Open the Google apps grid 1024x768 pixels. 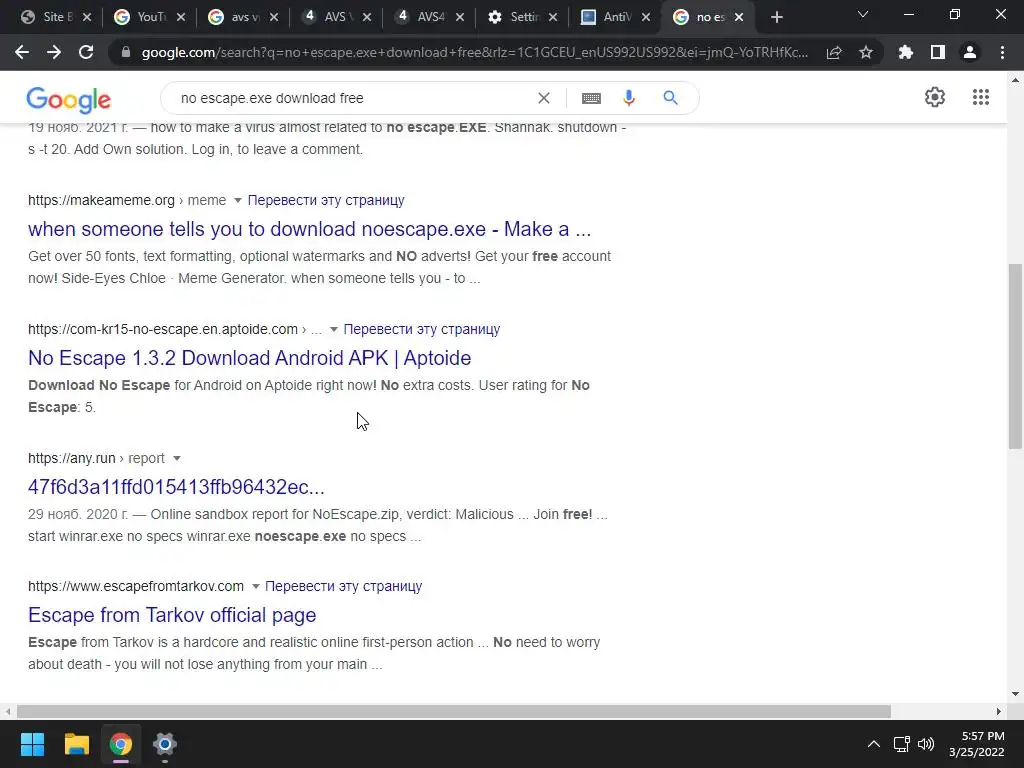point(980,97)
